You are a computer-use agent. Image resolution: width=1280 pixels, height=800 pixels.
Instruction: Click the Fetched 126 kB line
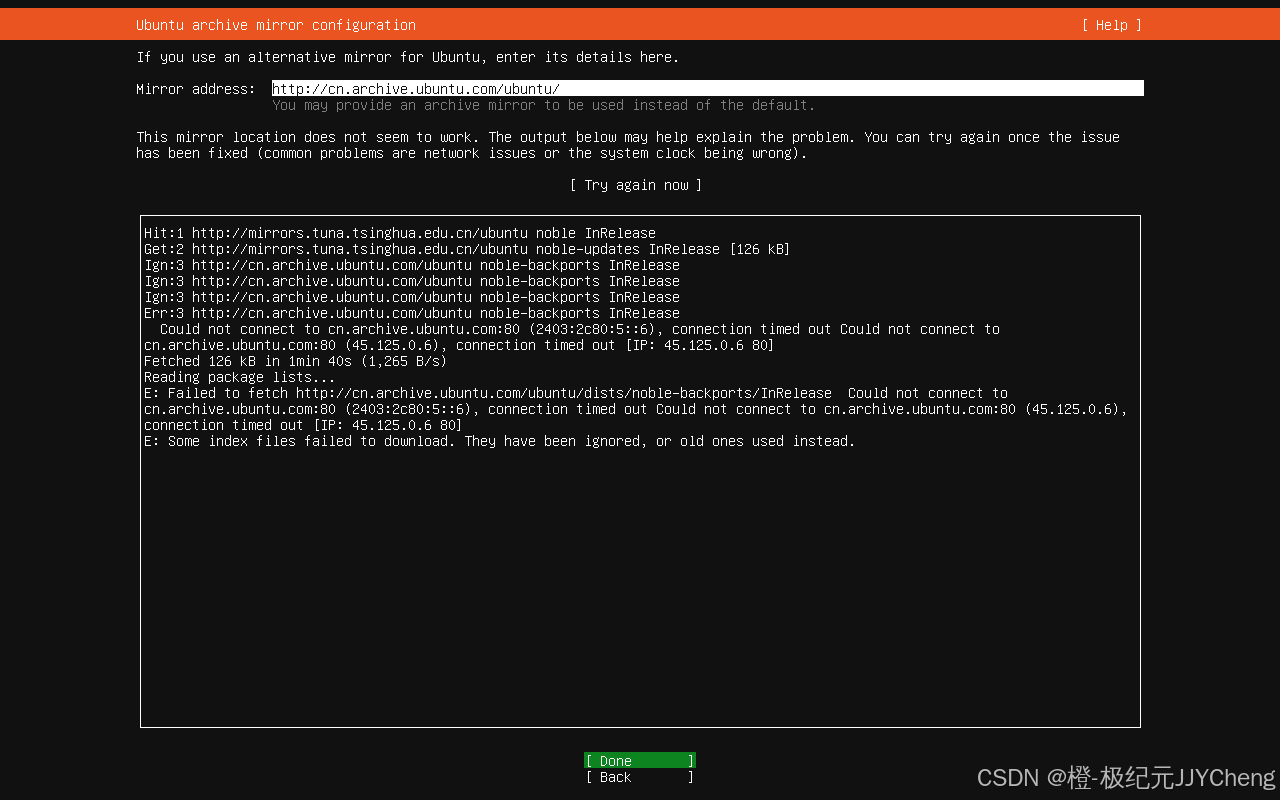(296, 361)
